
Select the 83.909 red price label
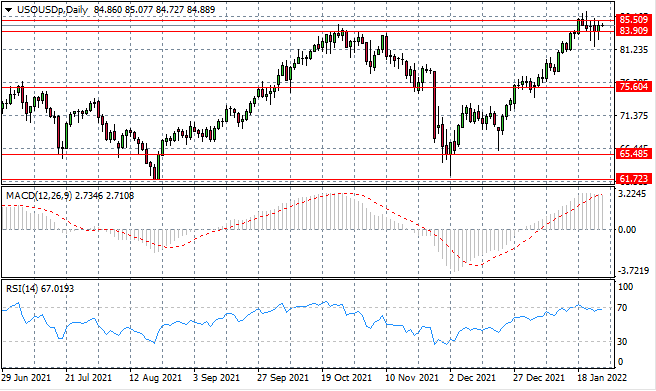634,31
